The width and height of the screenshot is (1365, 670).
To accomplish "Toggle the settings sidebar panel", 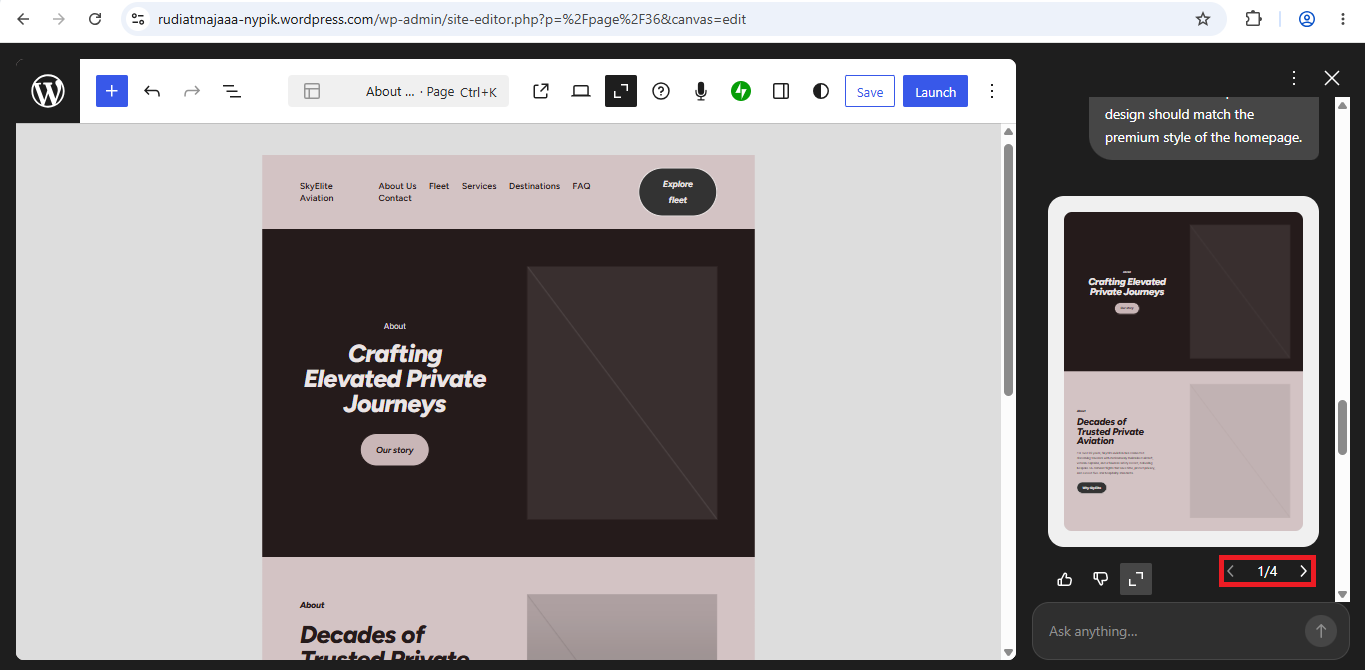I will (781, 91).
